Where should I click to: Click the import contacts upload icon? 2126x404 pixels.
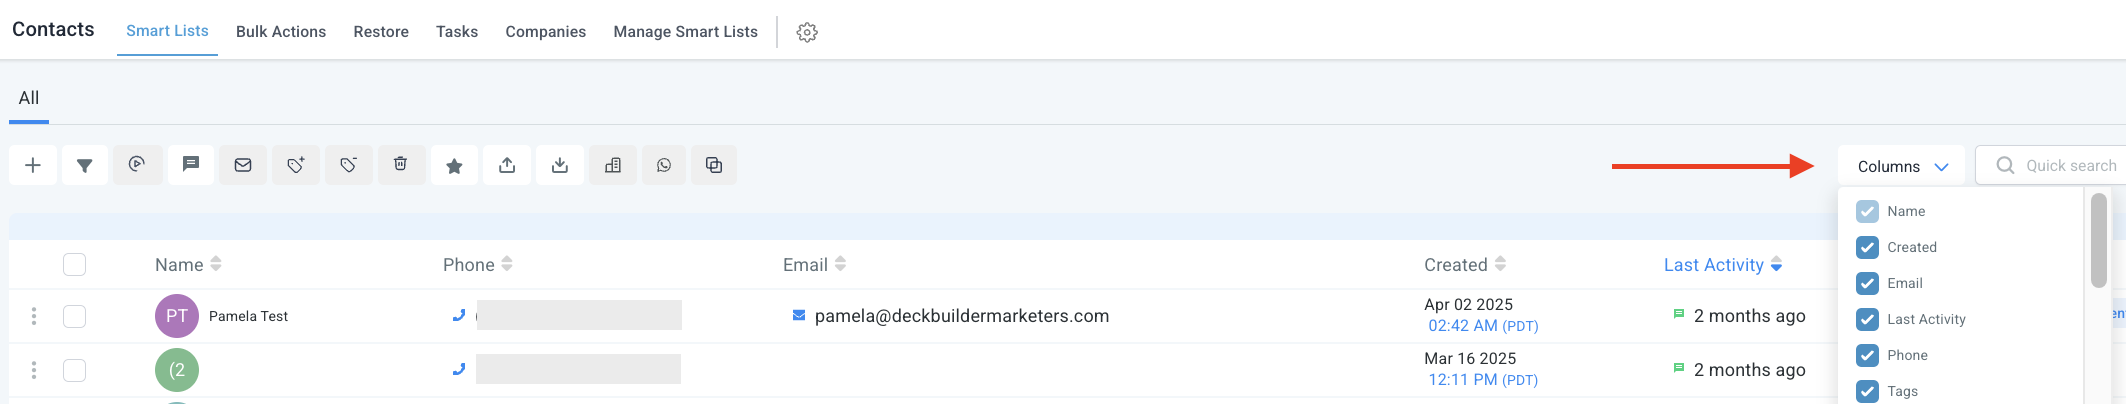click(507, 166)
